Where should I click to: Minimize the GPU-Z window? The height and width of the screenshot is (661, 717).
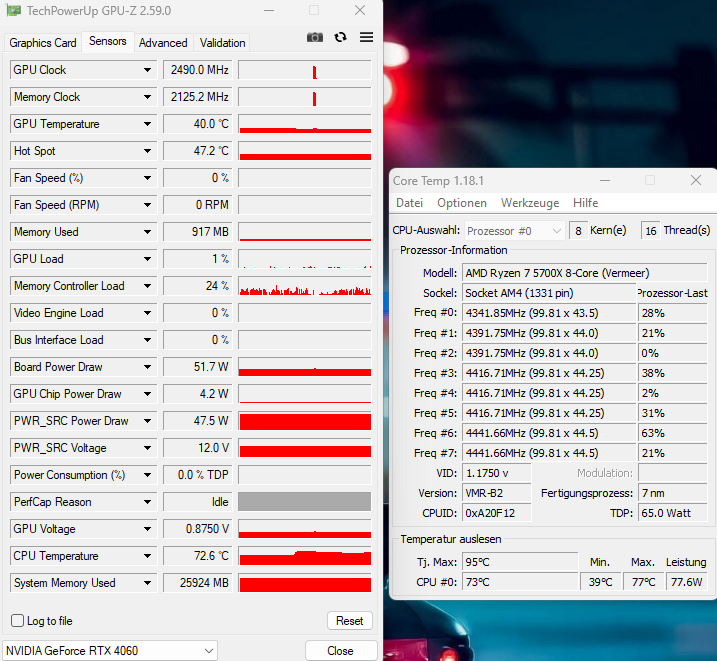pyautogui.click(x=269, y=10)
